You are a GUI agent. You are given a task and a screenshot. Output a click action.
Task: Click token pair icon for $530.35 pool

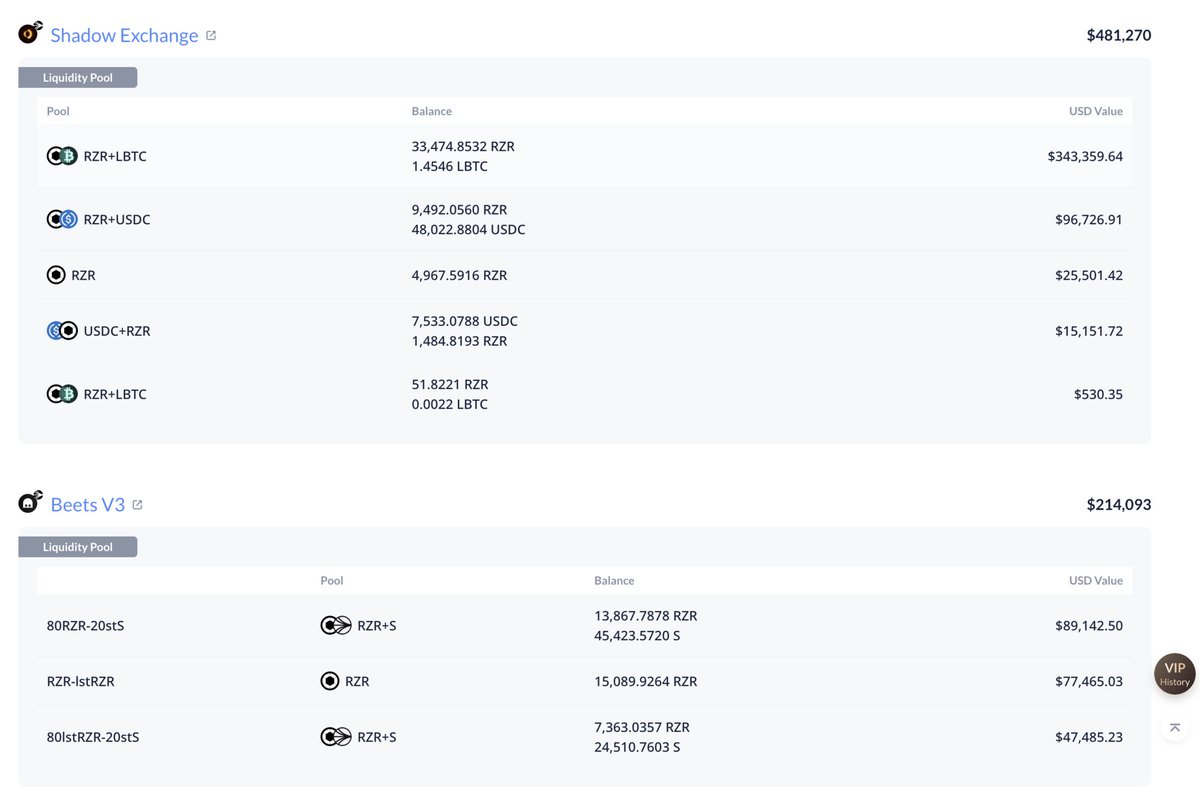62,394
